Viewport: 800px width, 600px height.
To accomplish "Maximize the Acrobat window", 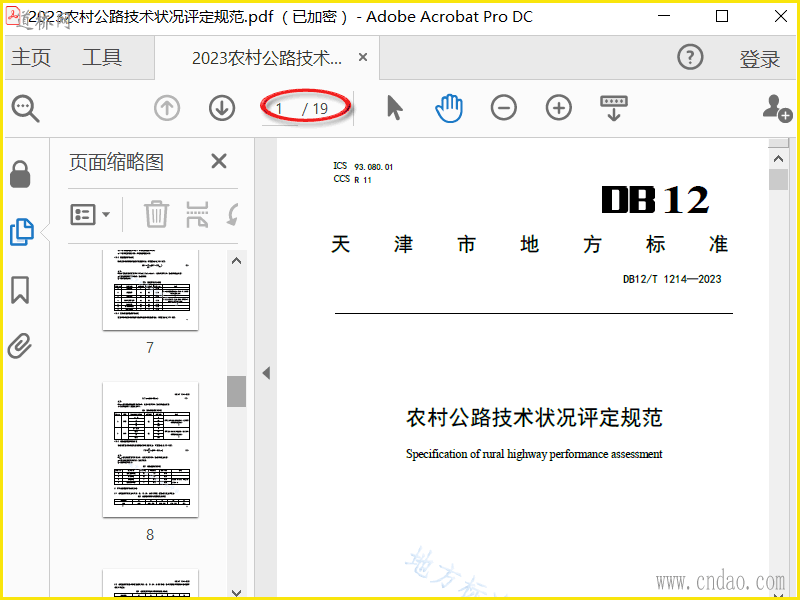I will pyautogui.click(x=722, y=16).
